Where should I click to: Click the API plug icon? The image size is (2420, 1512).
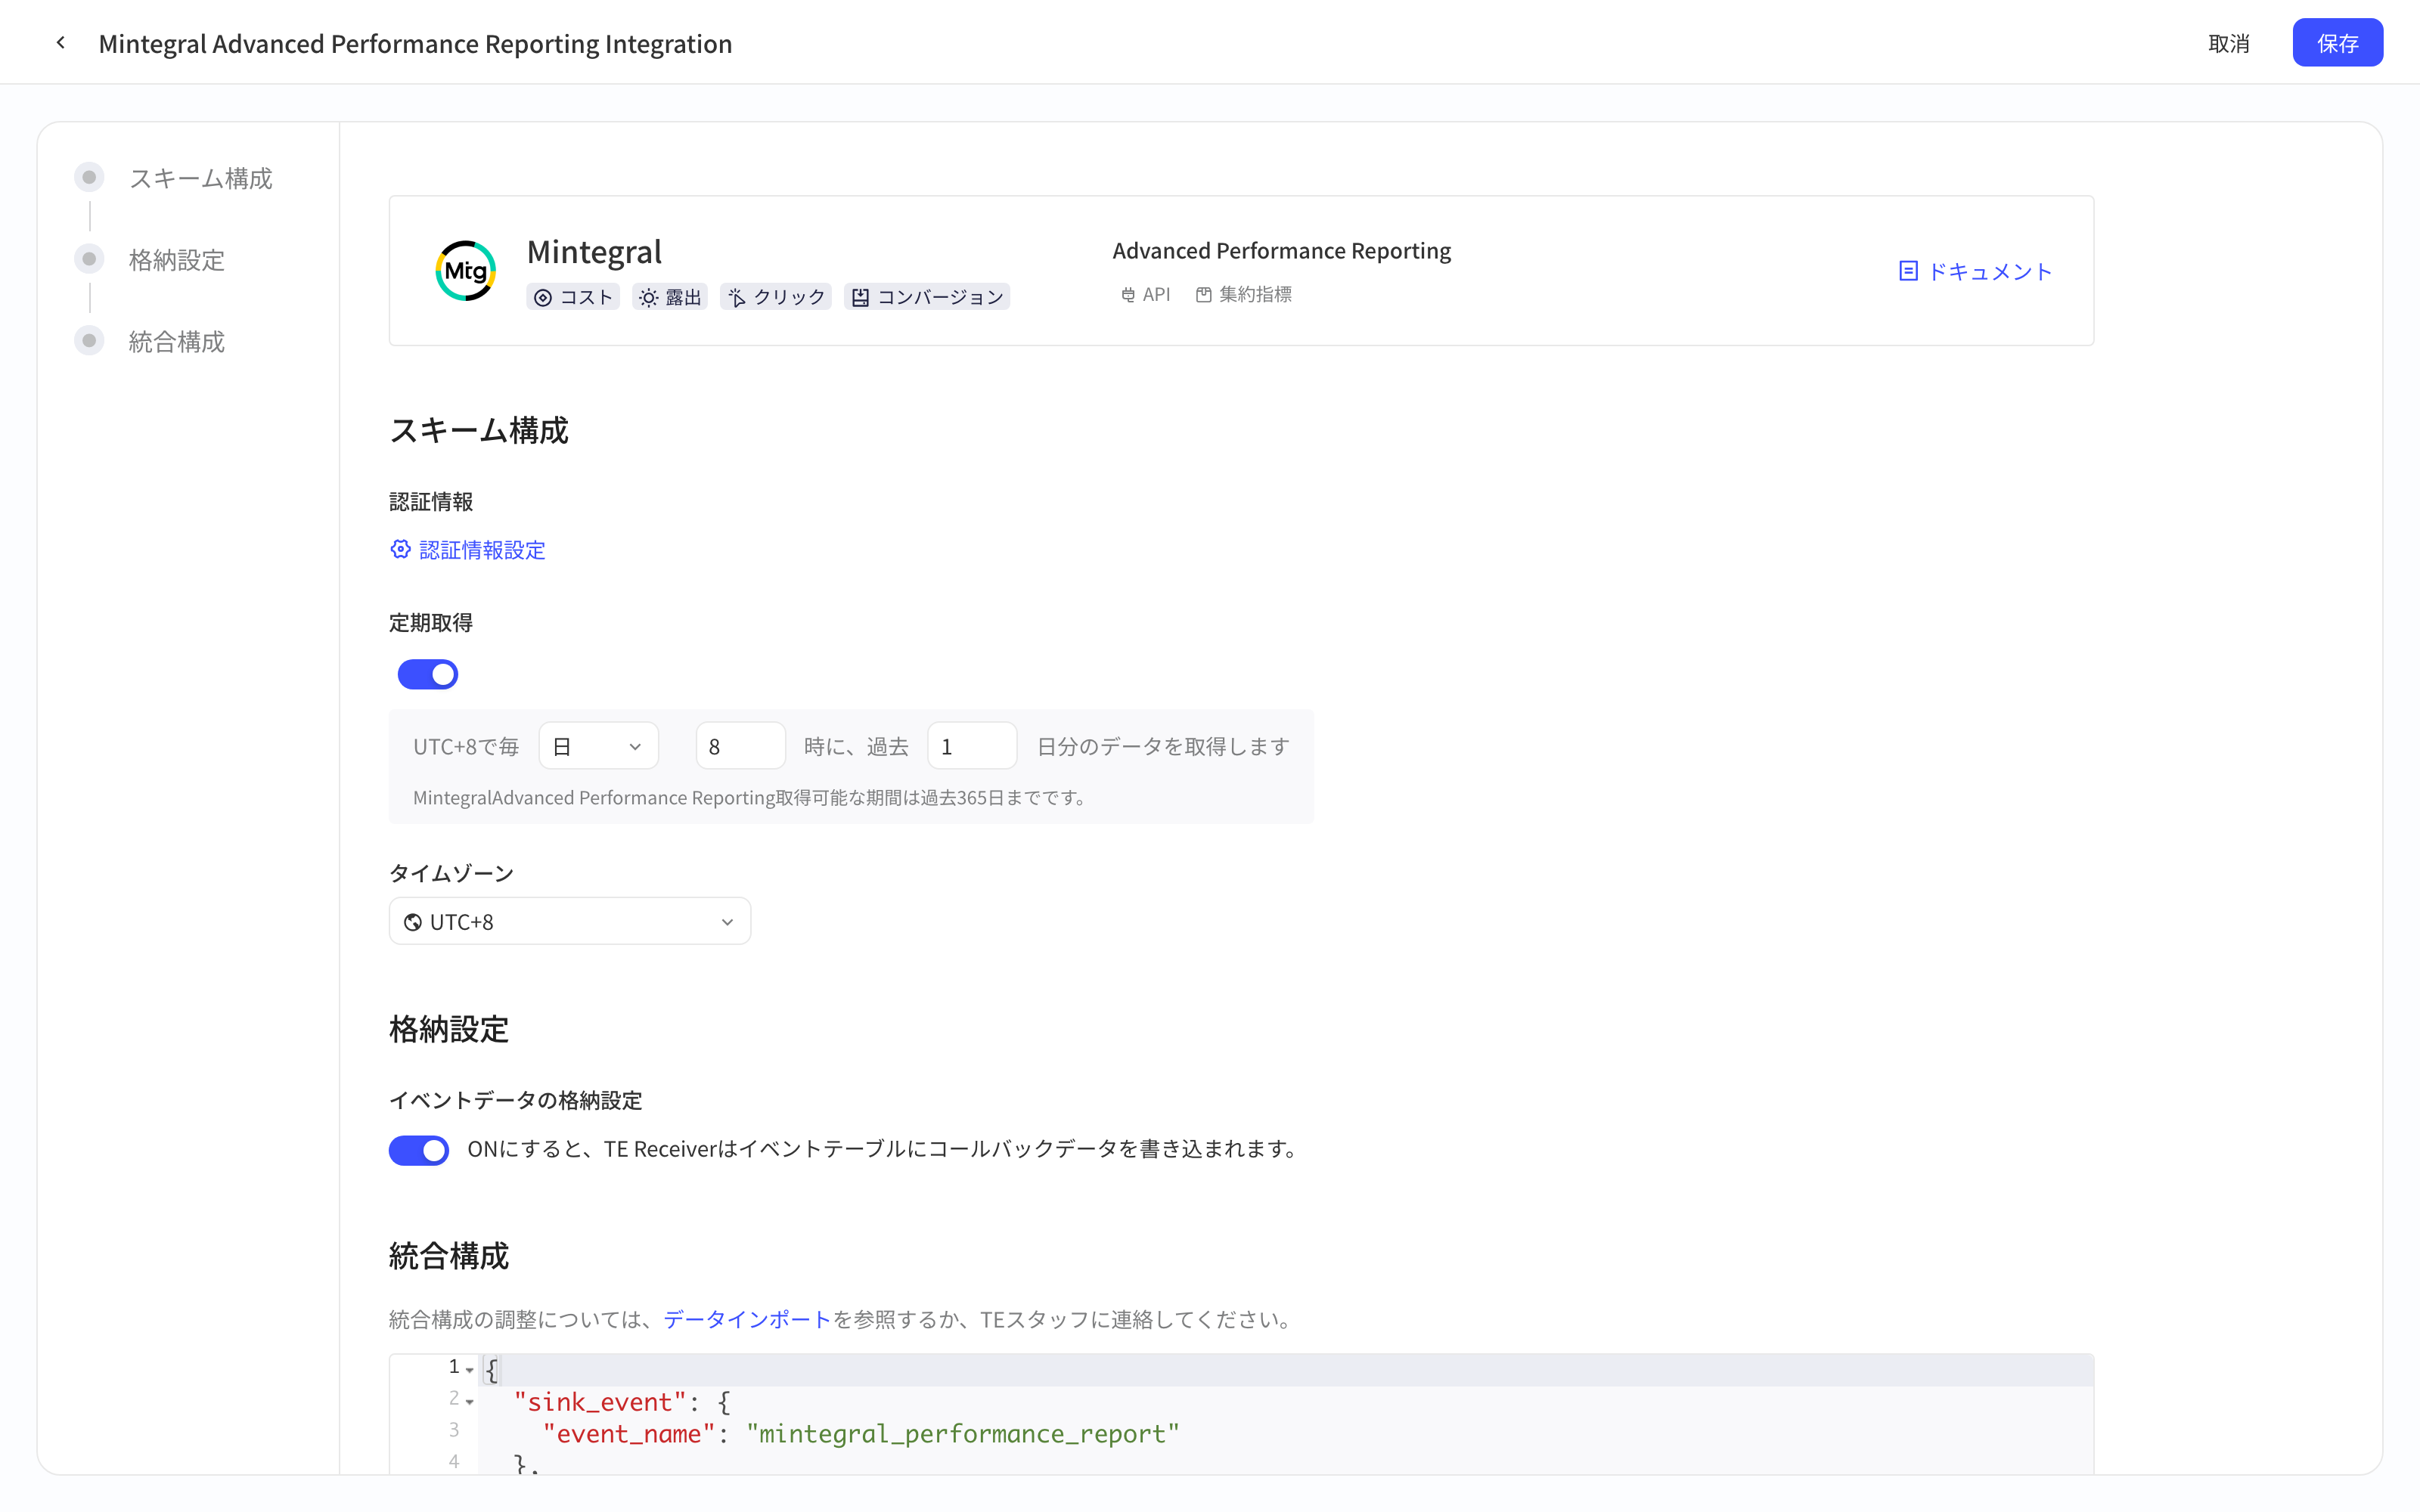1128,295
